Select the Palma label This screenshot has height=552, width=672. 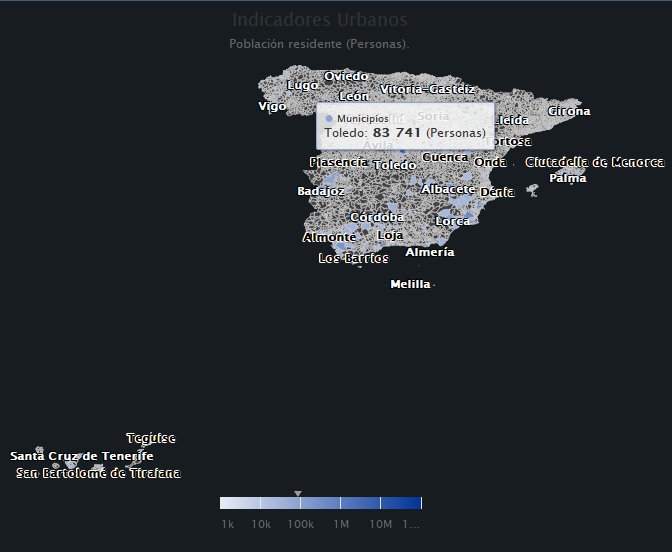(x=568, y=178)
